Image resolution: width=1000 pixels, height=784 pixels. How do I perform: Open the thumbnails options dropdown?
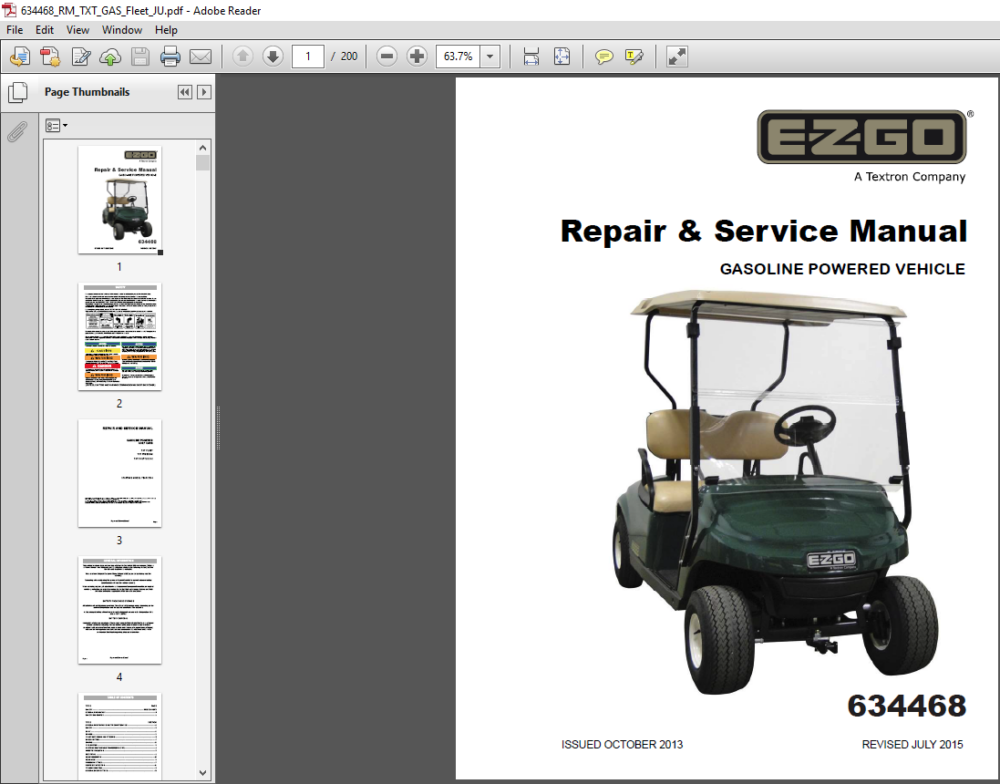click(x=56, y=126)
